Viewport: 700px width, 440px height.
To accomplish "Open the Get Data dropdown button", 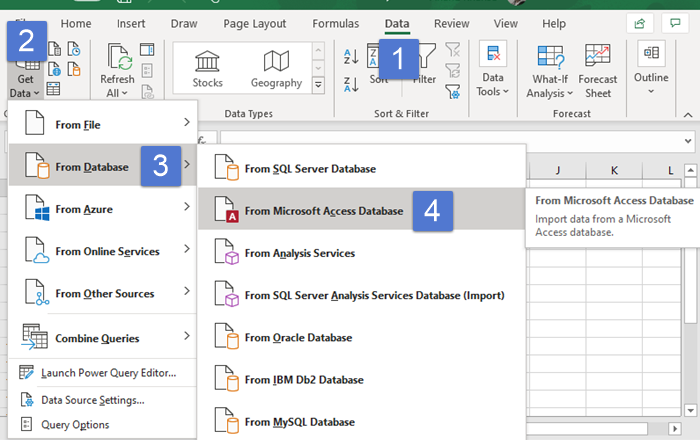I will [25, 79].
